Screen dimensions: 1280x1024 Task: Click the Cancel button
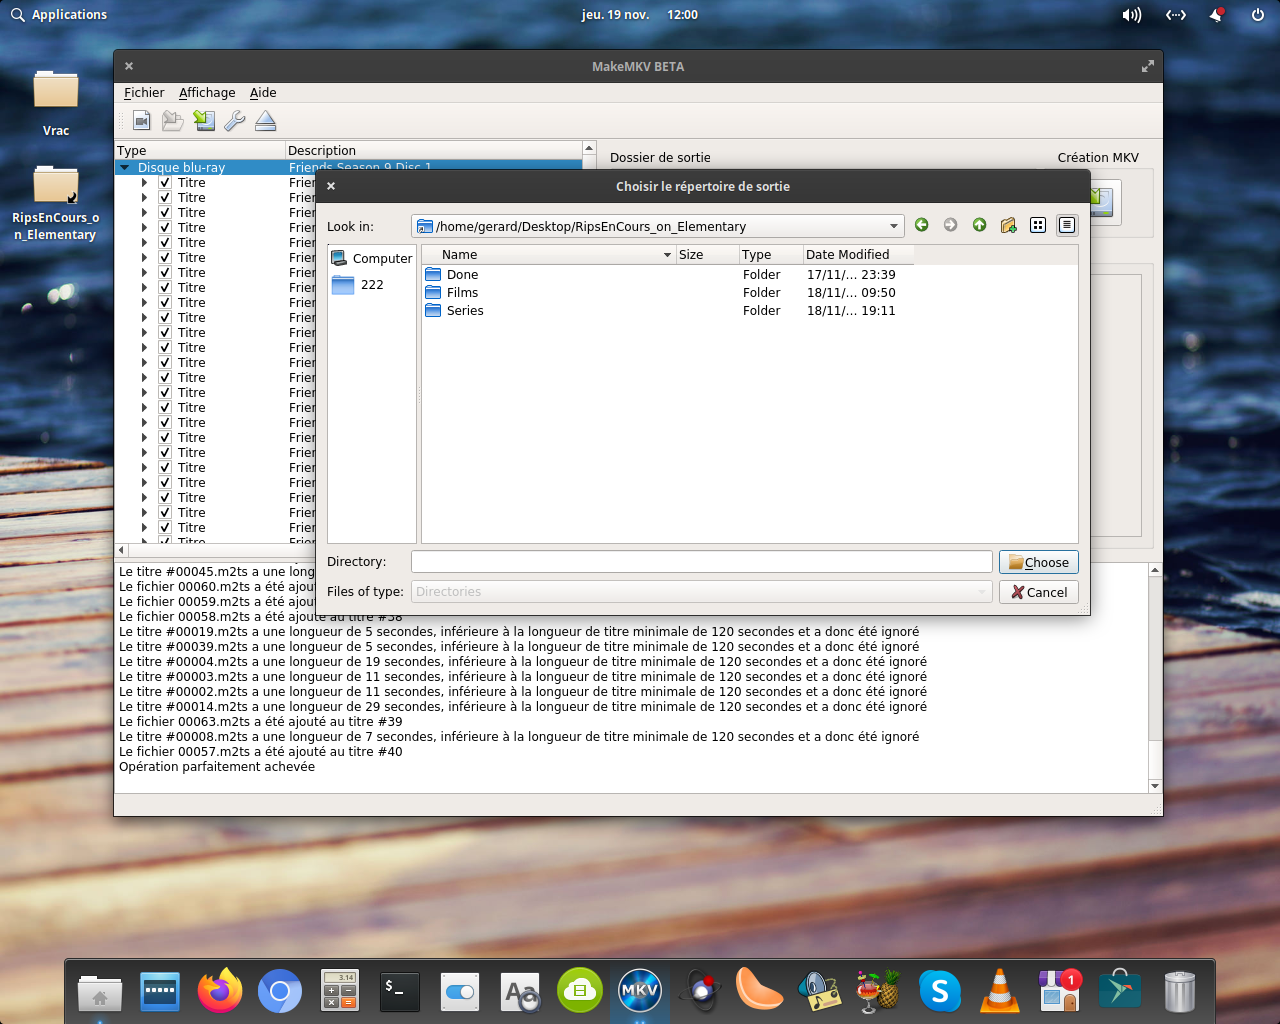(x=1039, y=592)
